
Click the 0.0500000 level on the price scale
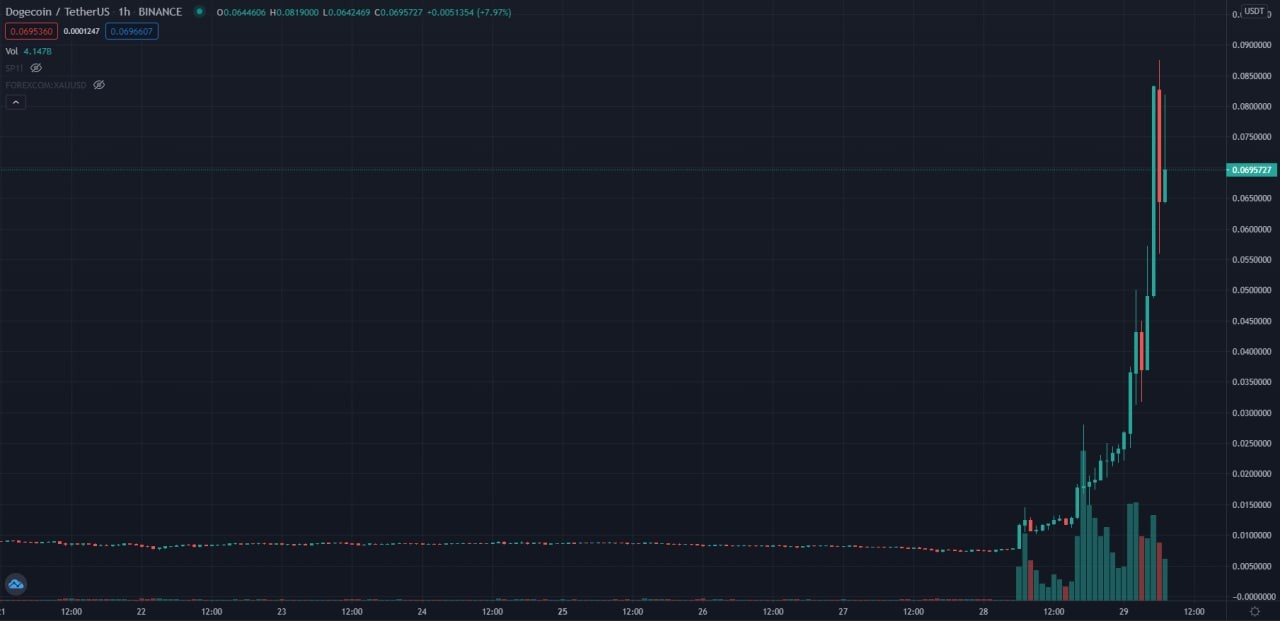click(x=1251, y=291)
